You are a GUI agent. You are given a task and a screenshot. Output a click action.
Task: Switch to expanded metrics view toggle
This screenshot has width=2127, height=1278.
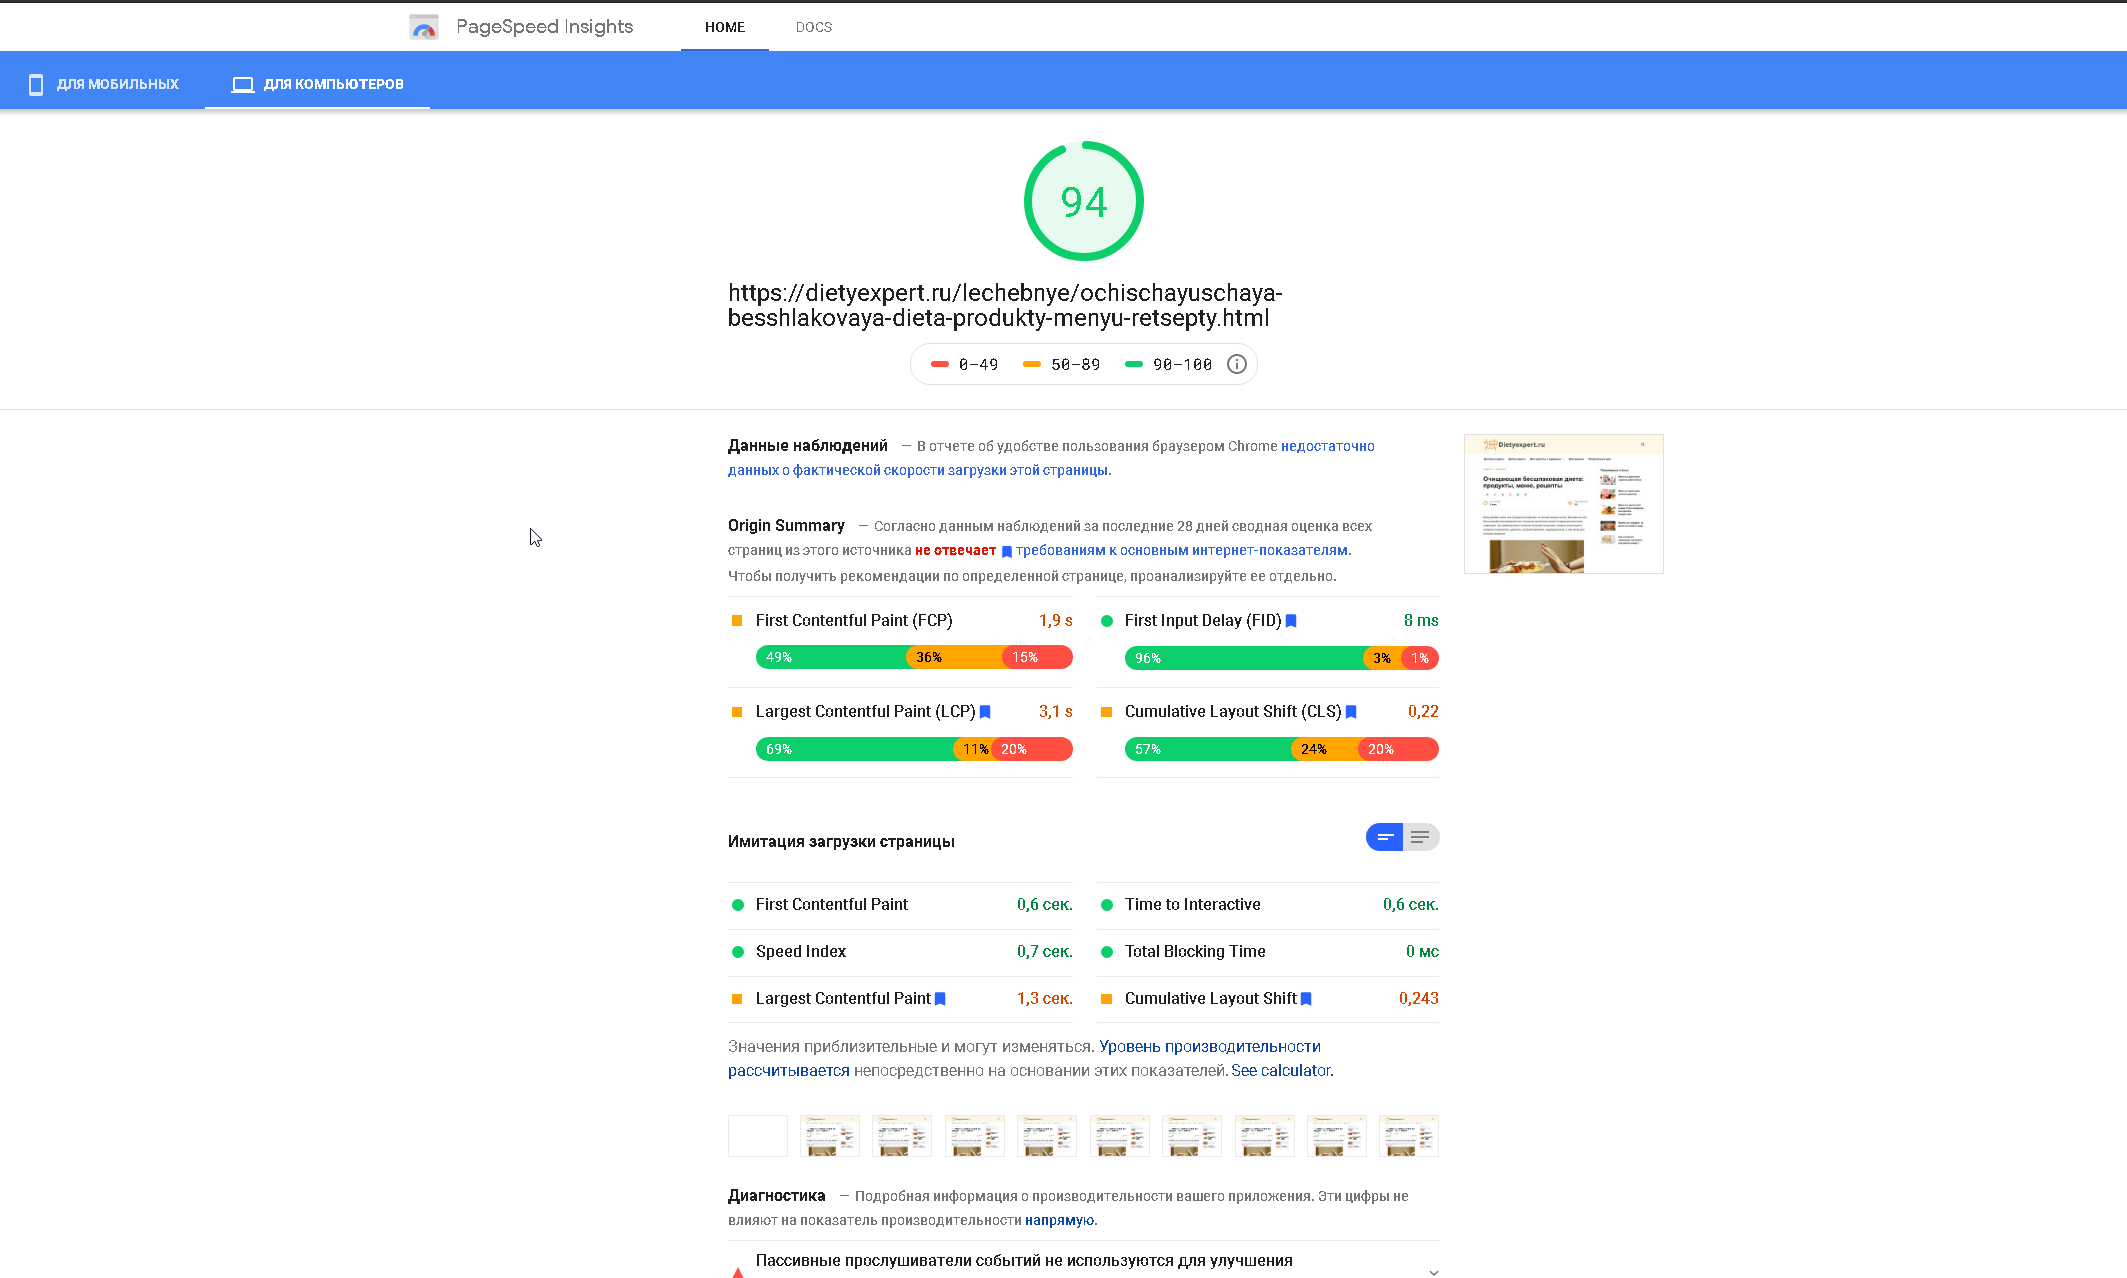(1420, 837)
